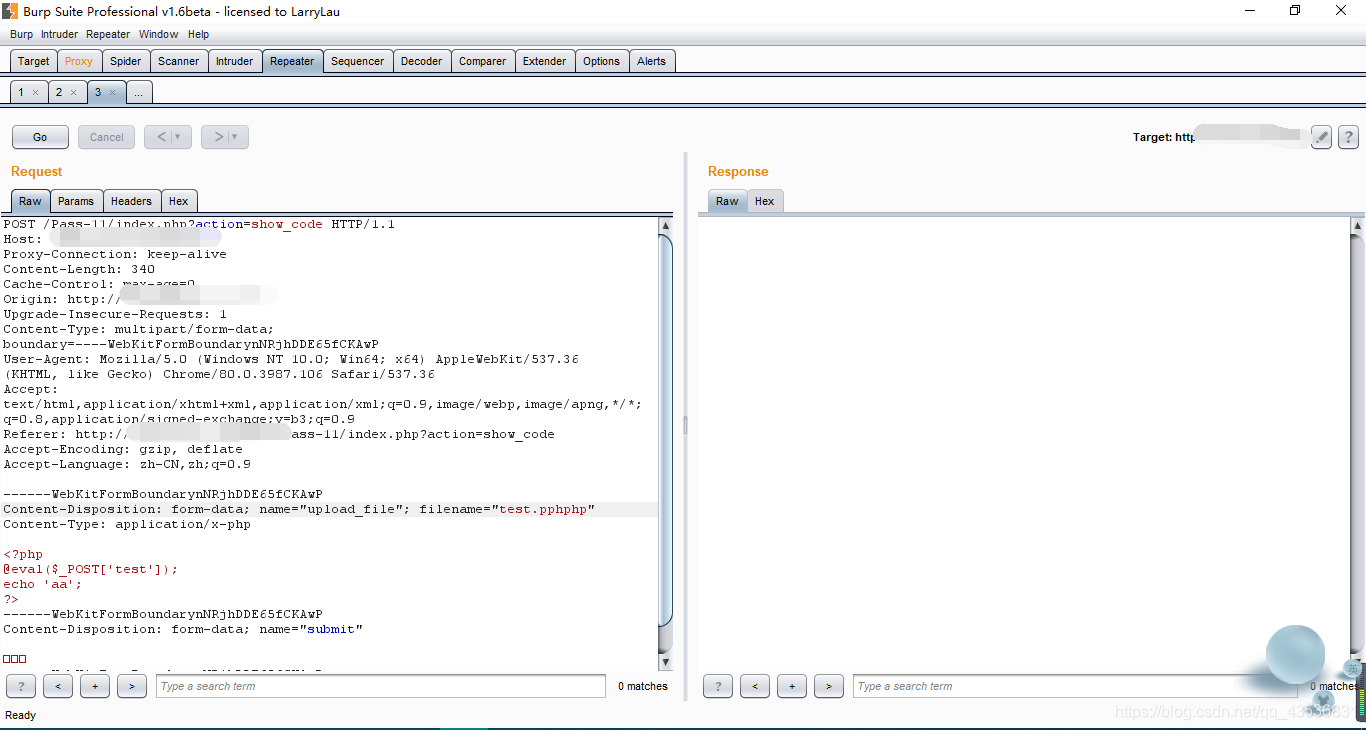Viewport: 1366px width, 730px height.
Task: Switch to the Sequencer tab
Action: [x=358, y=61]
